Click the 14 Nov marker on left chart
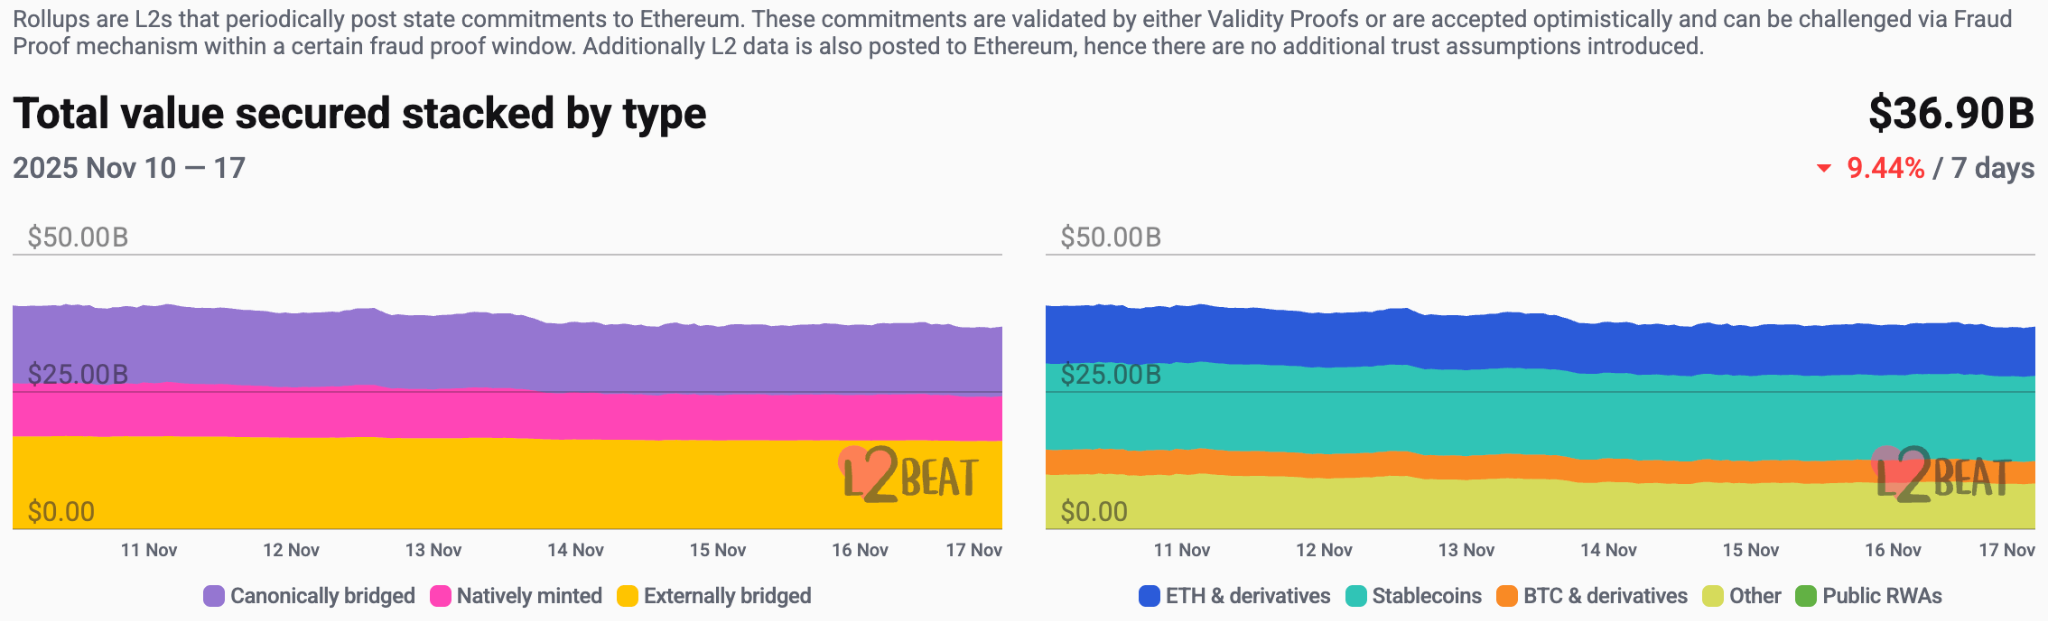This screenshot has width=2048, height=621. tap(575, 550)
